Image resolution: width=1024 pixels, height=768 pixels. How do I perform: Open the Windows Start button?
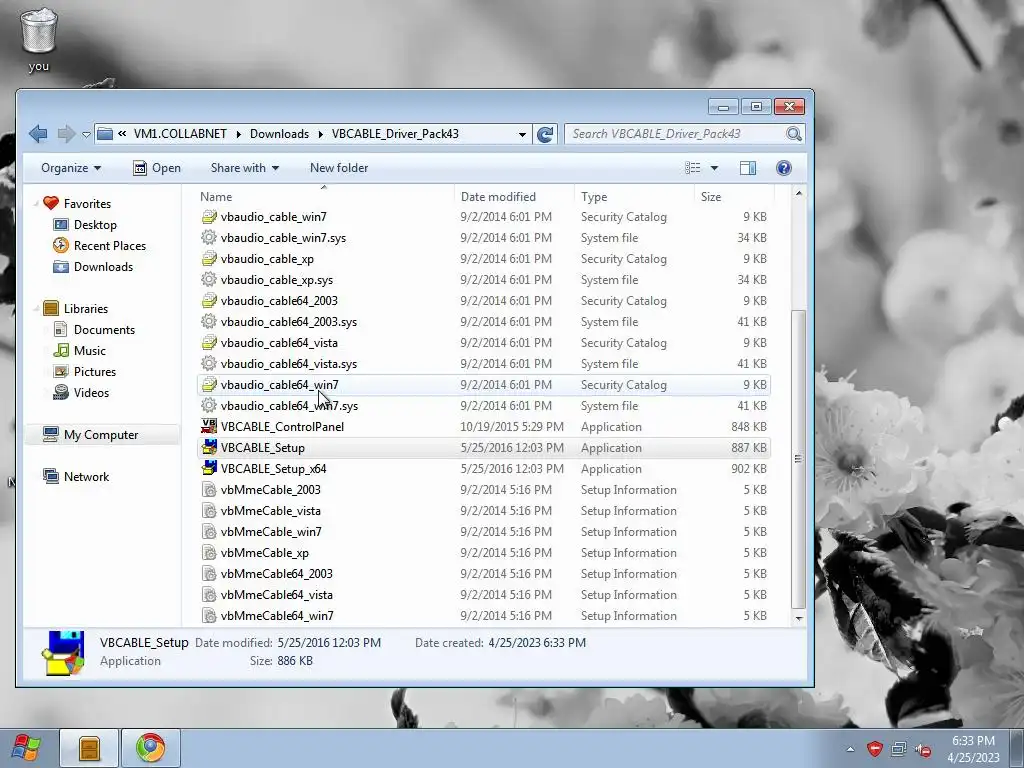pos(26,748)
